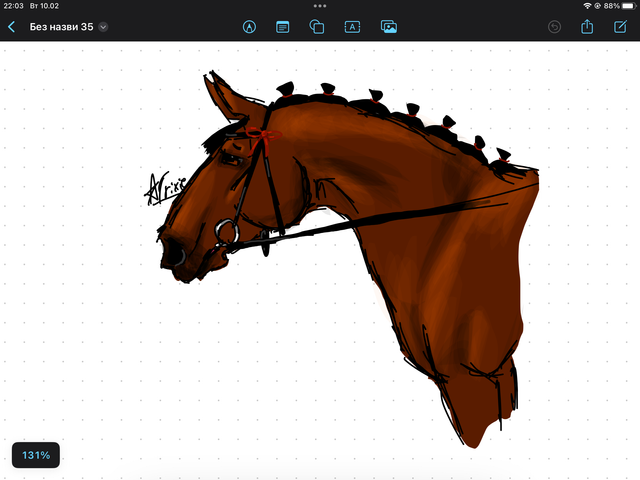Open the insert photo or media menu
Viewport: 640px width, 480px height.
[389, 27]
